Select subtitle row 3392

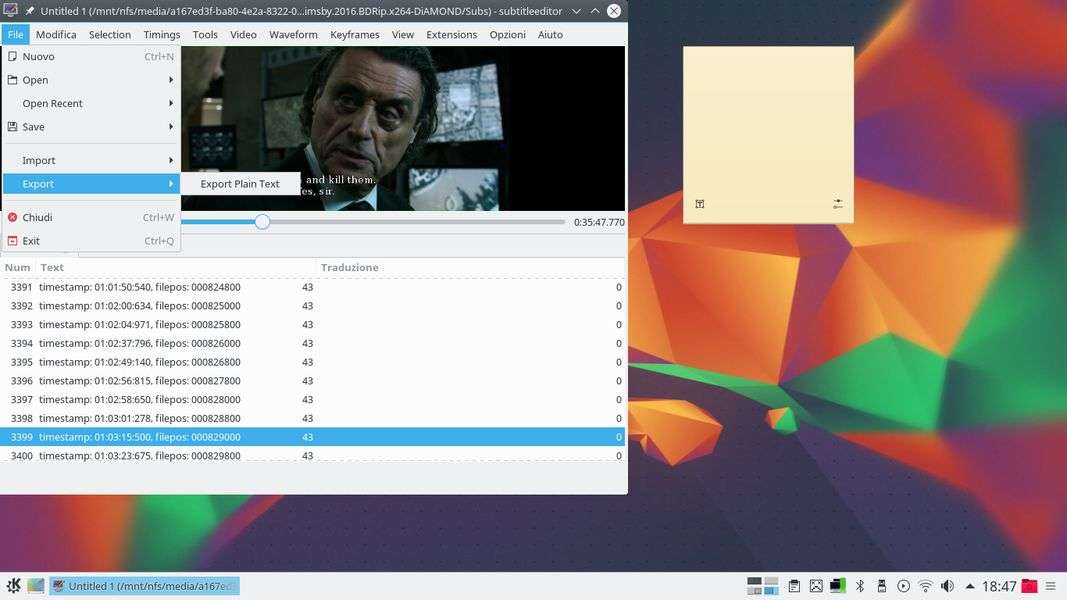pyautogui.click(x=312, y=306)
